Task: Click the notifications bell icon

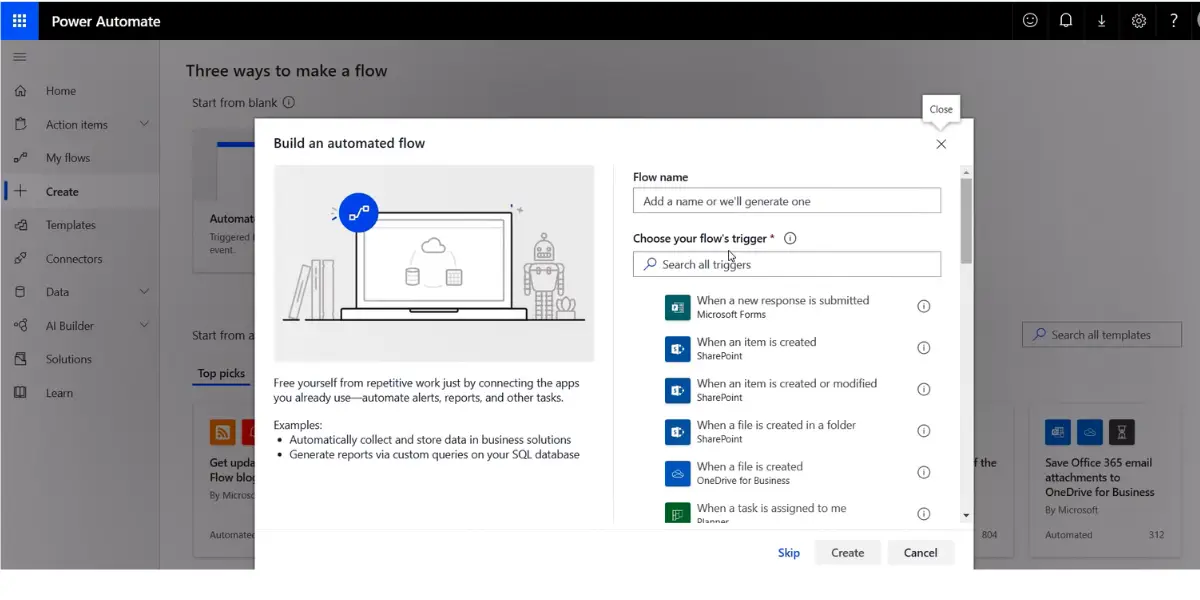Action: pos(1066,21)
